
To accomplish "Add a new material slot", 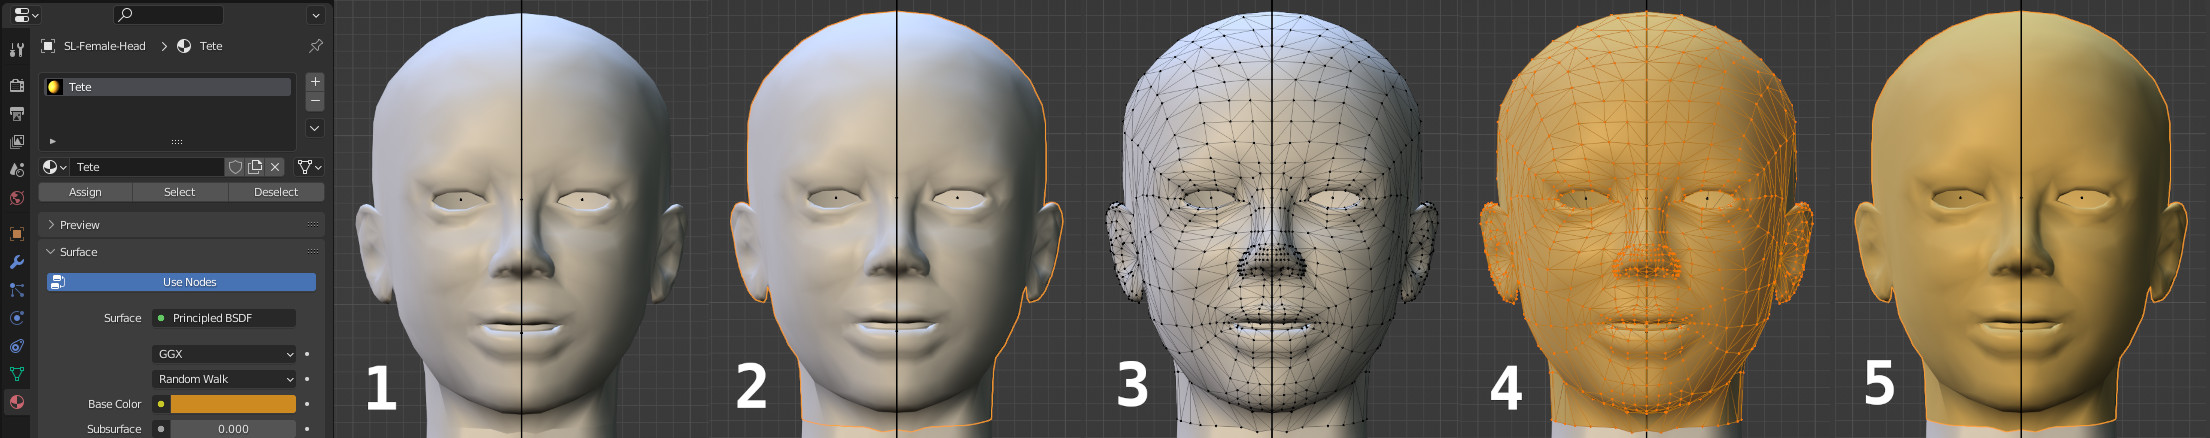I will click(315, 82).
